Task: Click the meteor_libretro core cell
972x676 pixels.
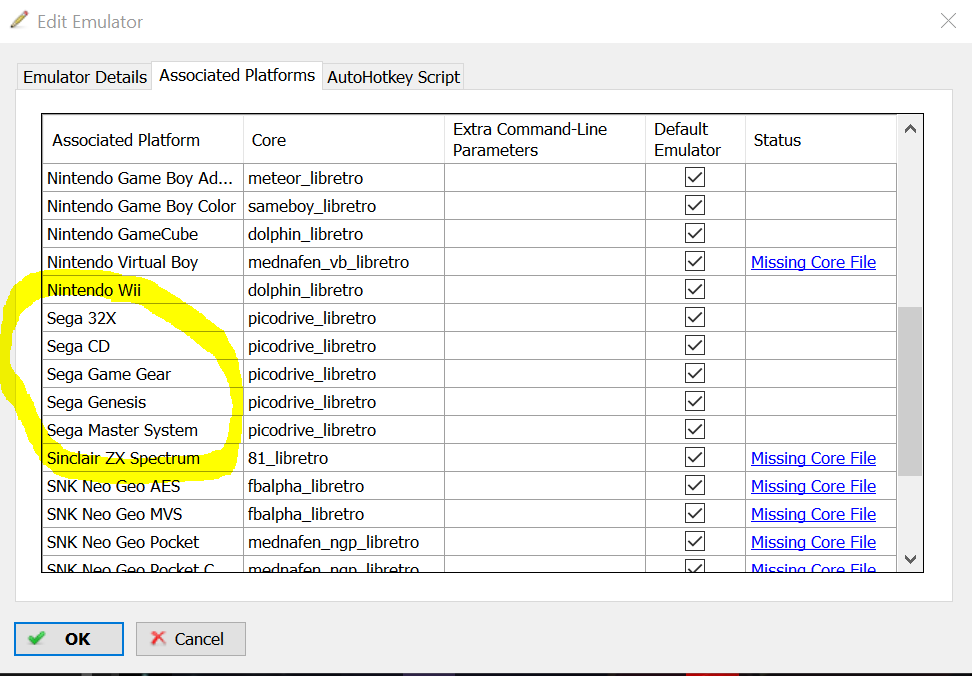Action: (x=344, y=178)
